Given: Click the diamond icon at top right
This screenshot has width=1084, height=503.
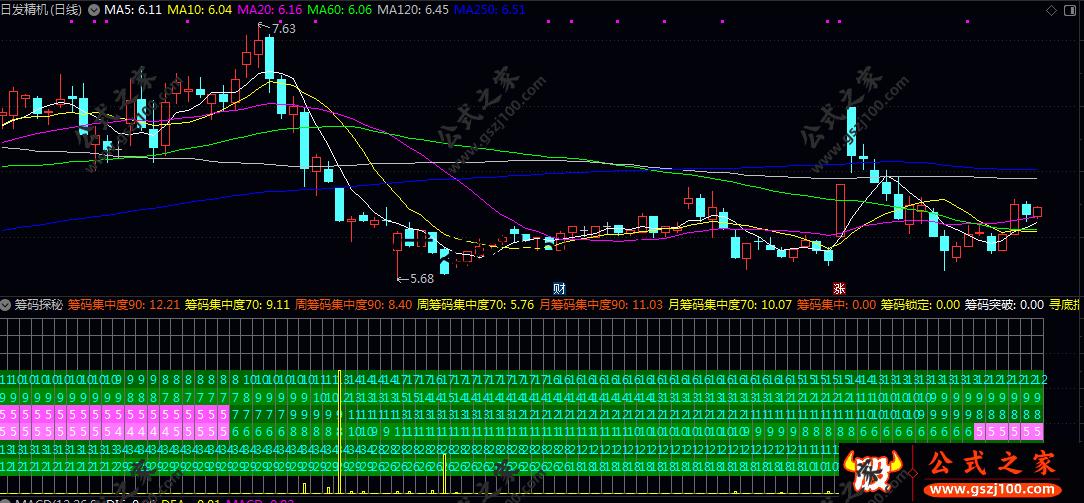Looking at the screenshot, I should click(1052, 10).
